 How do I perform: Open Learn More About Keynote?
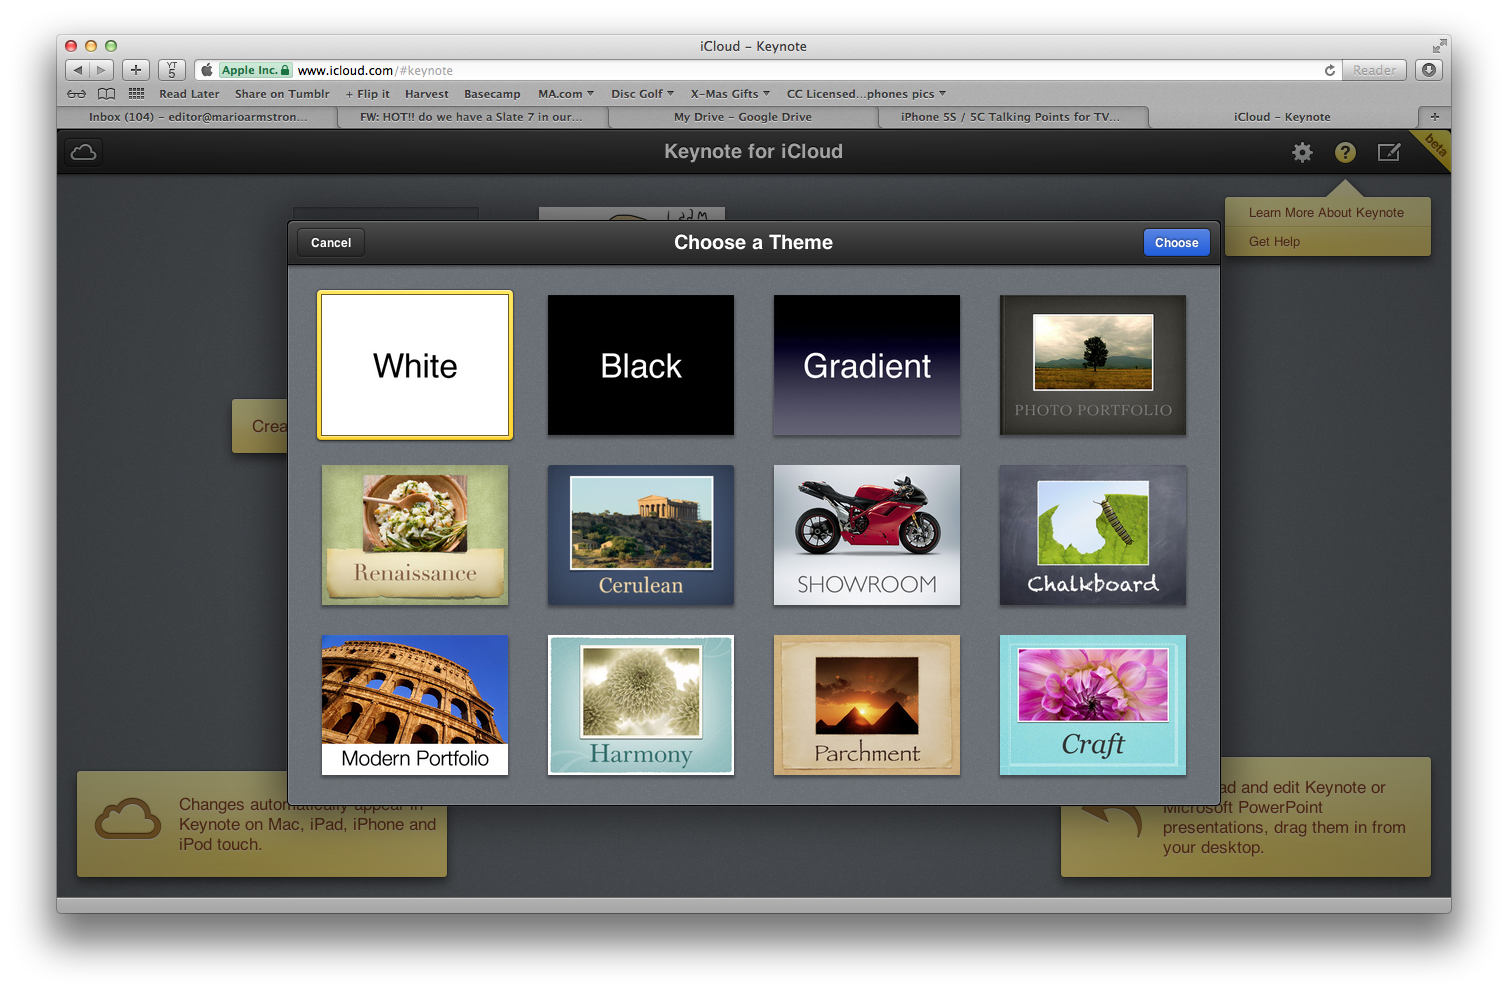click(1326, 213)
